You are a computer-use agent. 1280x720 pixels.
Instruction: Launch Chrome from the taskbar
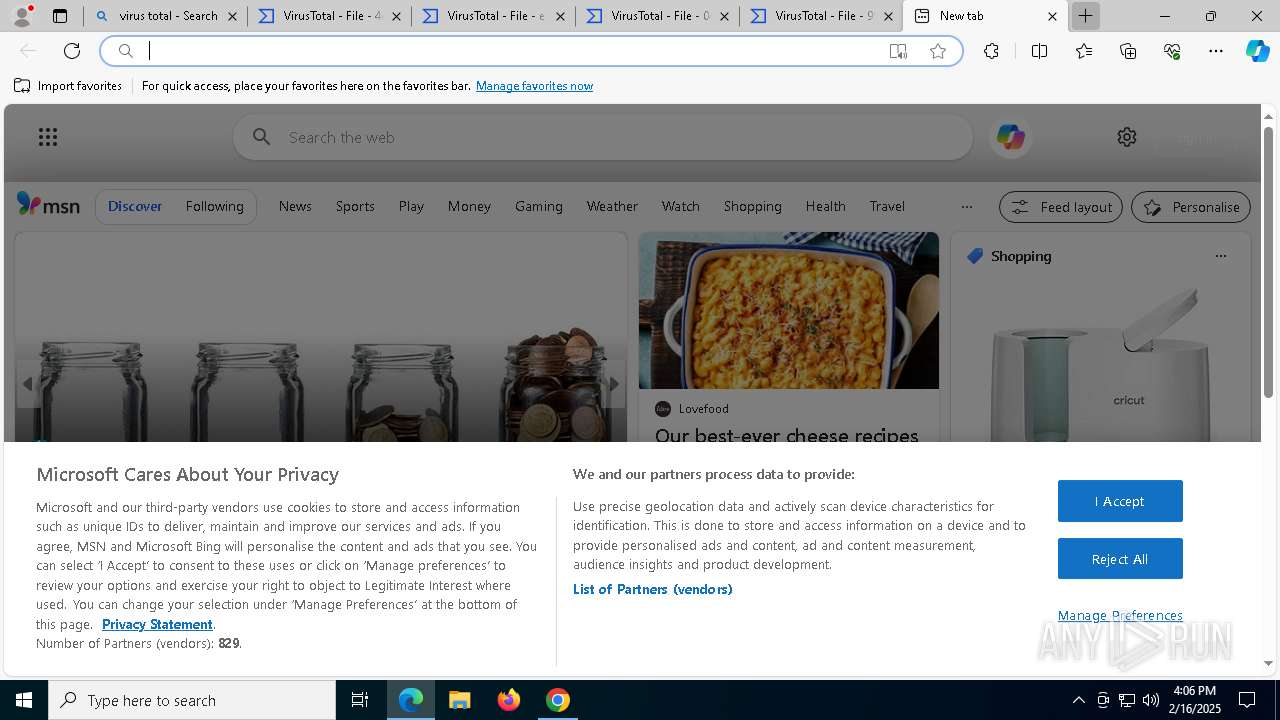click(x=558, y=700)
